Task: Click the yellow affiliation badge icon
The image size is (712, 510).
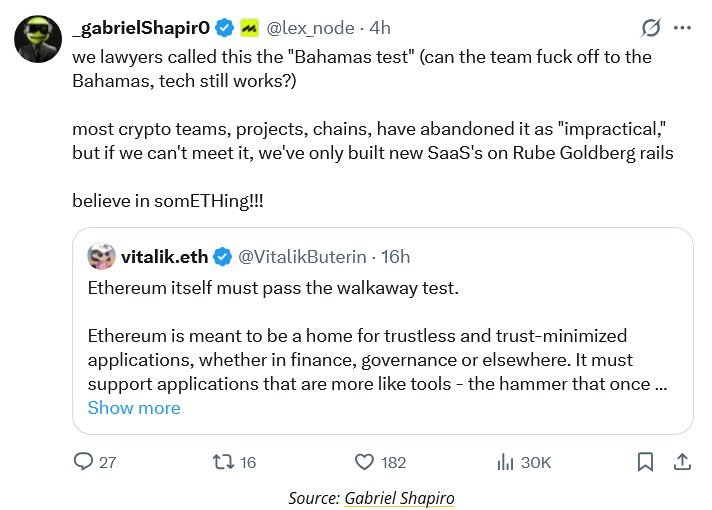Action: click(249, 28)
